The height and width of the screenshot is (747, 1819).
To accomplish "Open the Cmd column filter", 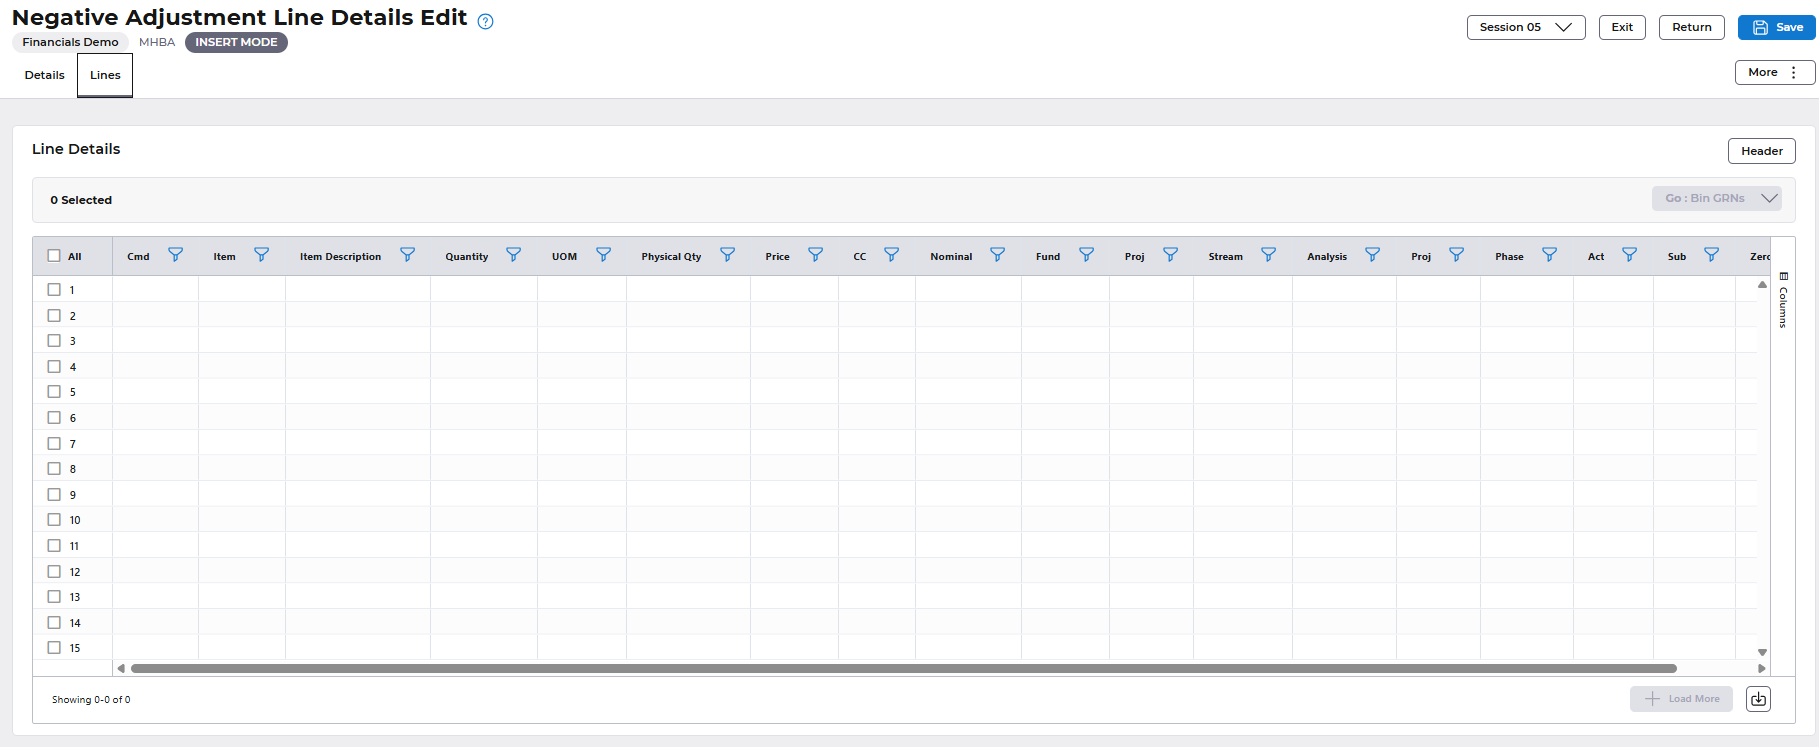I will click(x=175, y=255).
